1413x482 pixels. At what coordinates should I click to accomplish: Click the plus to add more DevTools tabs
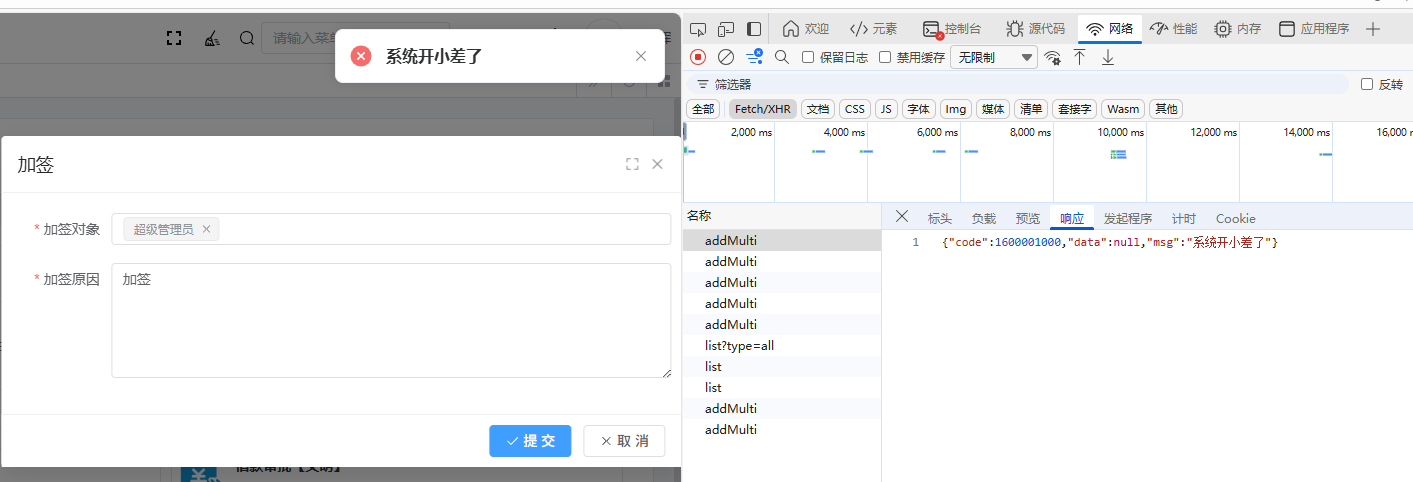coord(1373,29)
